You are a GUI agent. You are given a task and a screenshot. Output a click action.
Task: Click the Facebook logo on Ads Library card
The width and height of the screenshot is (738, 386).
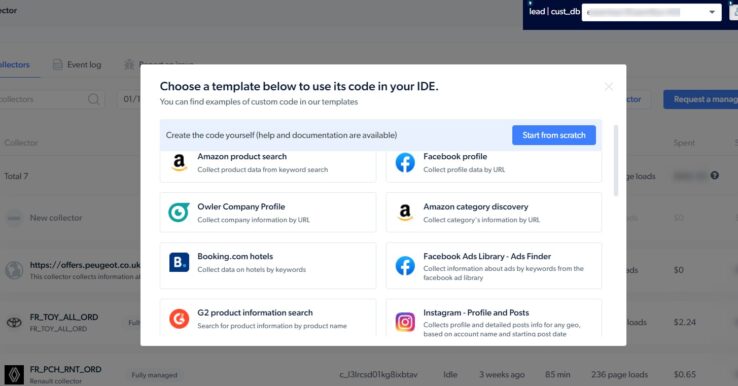coord(405,266)
